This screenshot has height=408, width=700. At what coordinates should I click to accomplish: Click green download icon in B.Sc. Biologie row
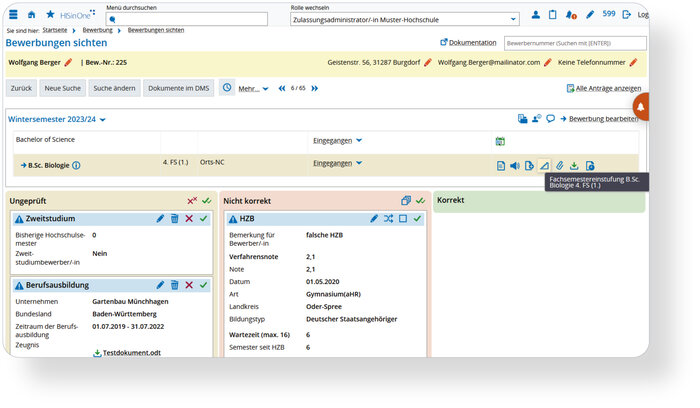coord(574,166)
